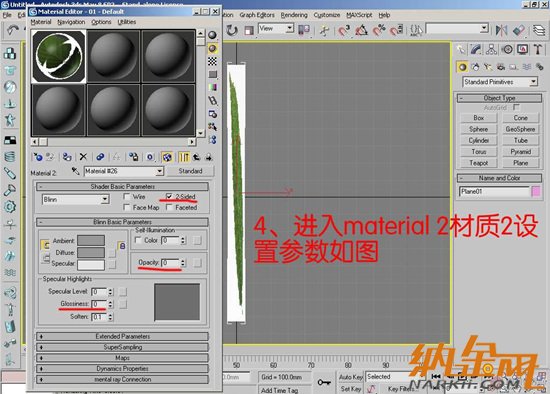
Task: Click the Make Preview icon
Action: click(x=212, y=101)
